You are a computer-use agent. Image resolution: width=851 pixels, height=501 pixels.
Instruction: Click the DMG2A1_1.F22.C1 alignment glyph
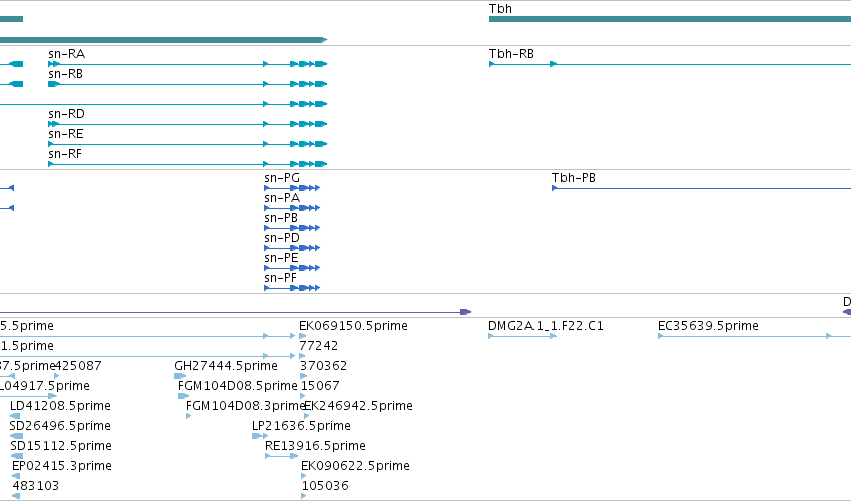point(522,336)
